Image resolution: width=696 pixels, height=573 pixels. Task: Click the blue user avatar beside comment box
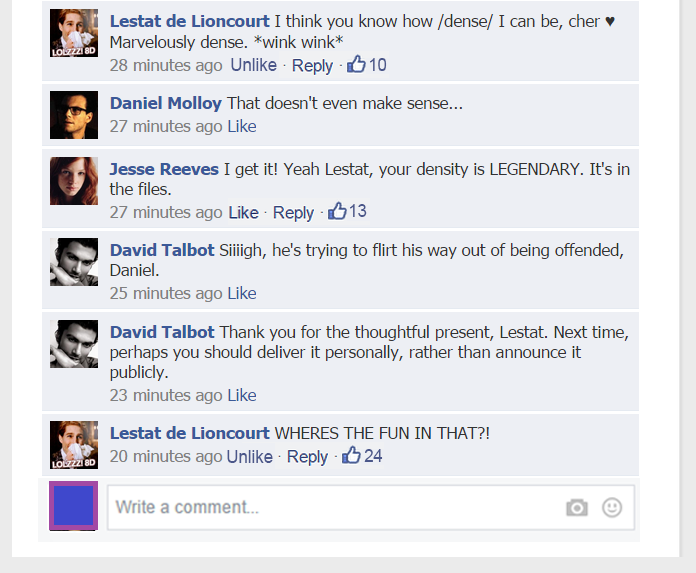tap(74, 506)
